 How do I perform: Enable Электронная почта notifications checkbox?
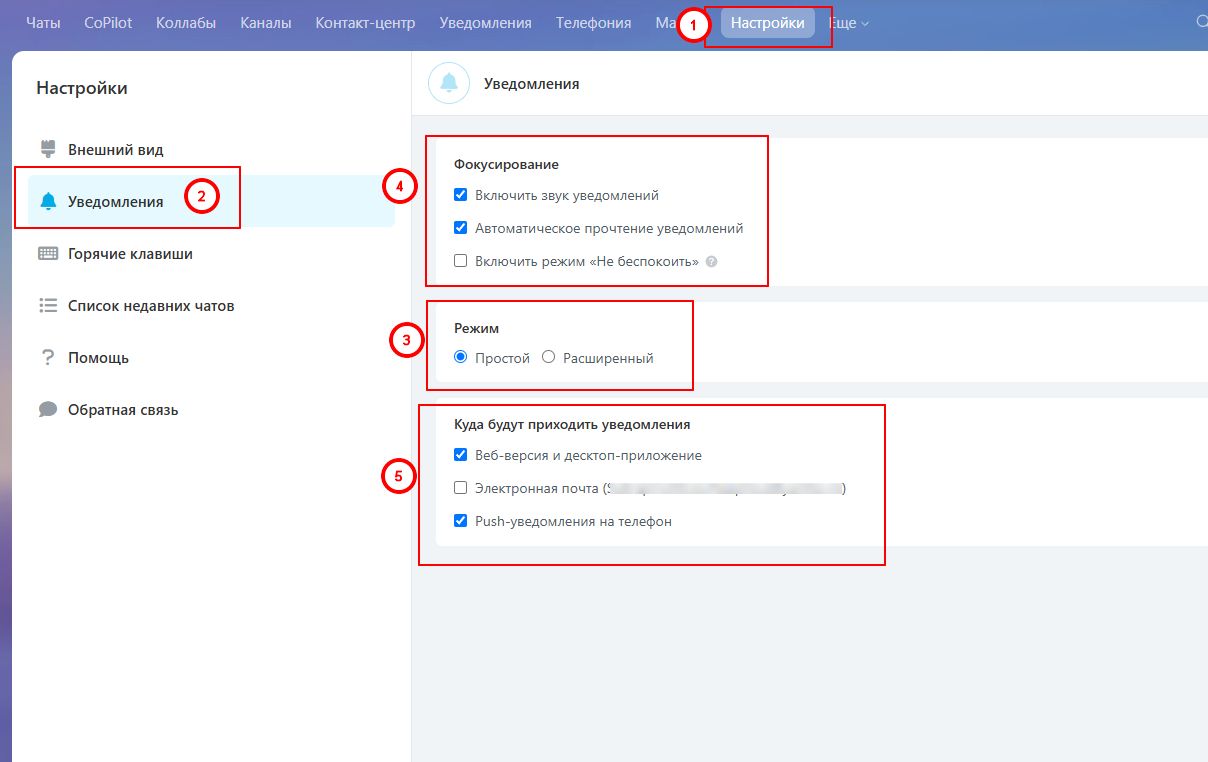point(461,488)
